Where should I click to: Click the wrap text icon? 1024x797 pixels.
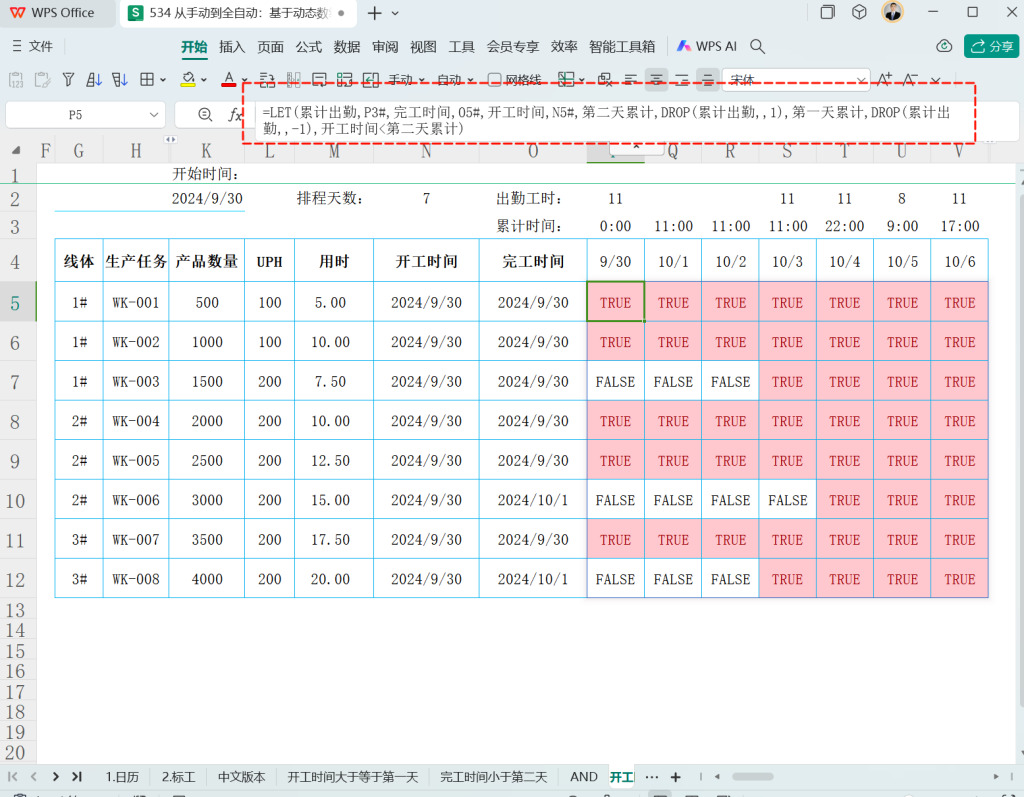pos(266,80)
